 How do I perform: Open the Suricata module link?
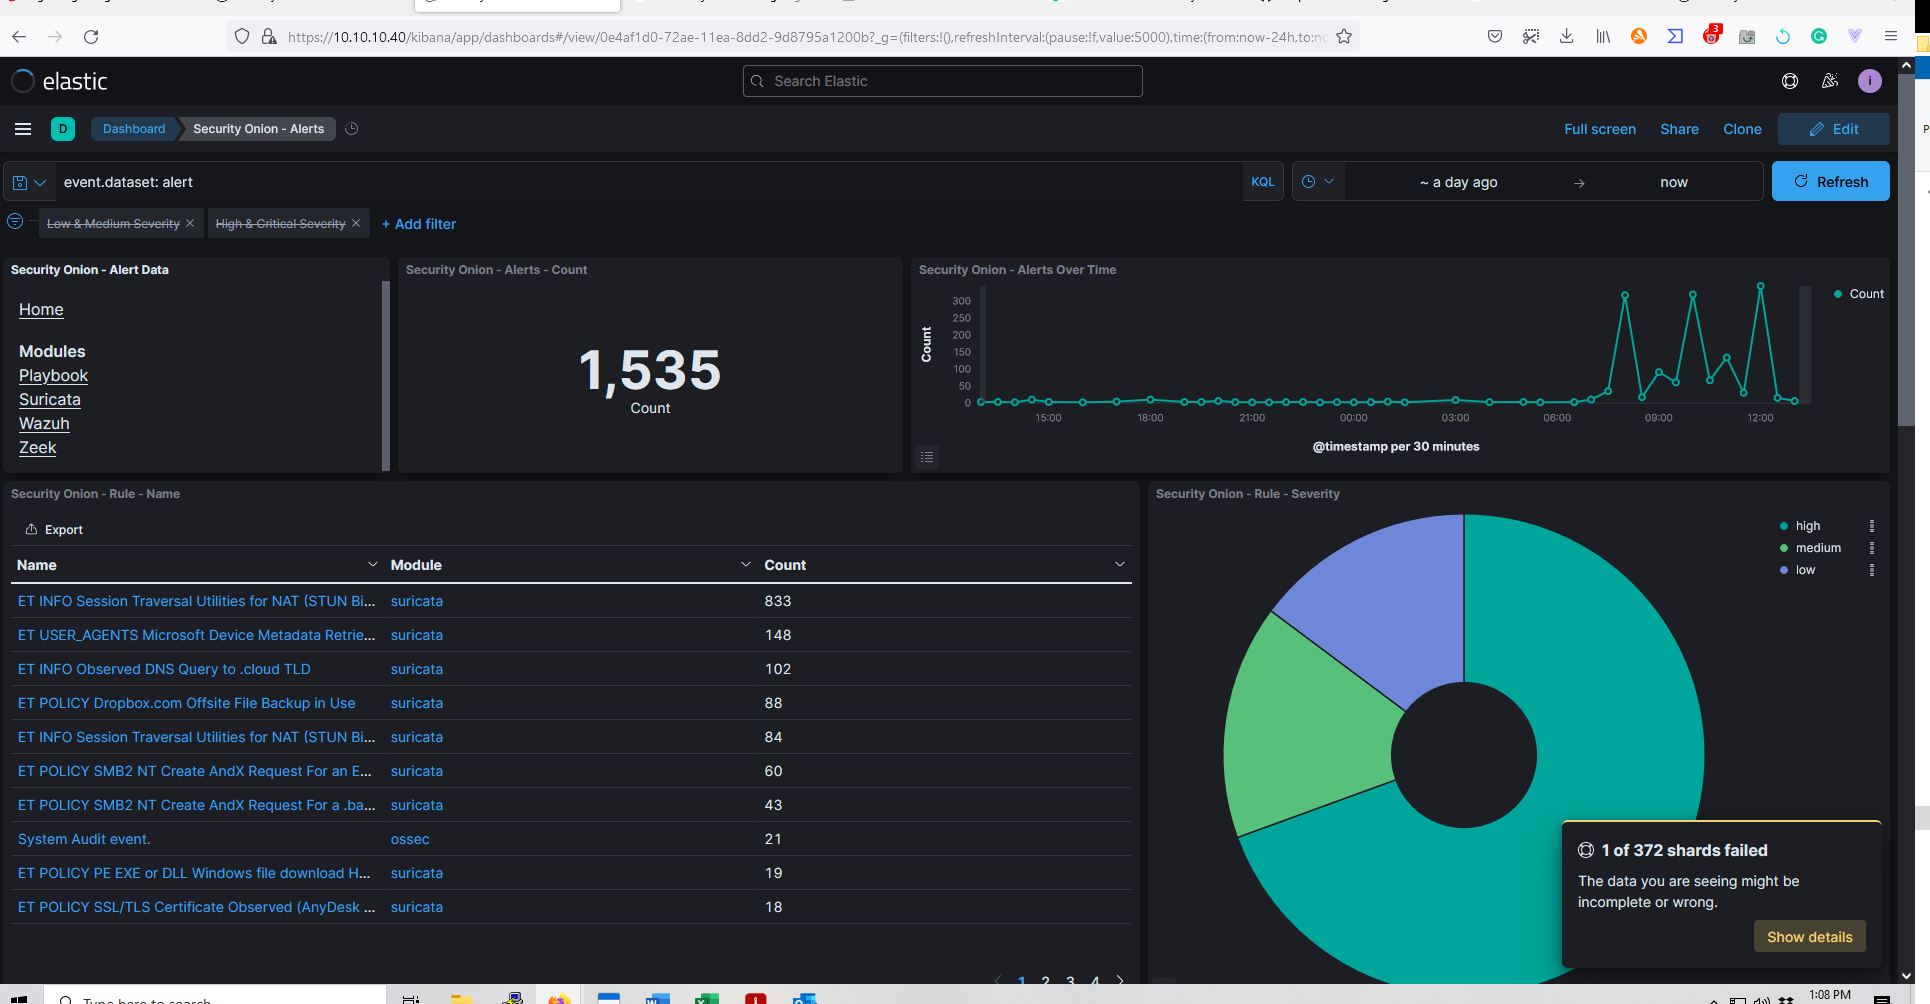coord(50,400)
